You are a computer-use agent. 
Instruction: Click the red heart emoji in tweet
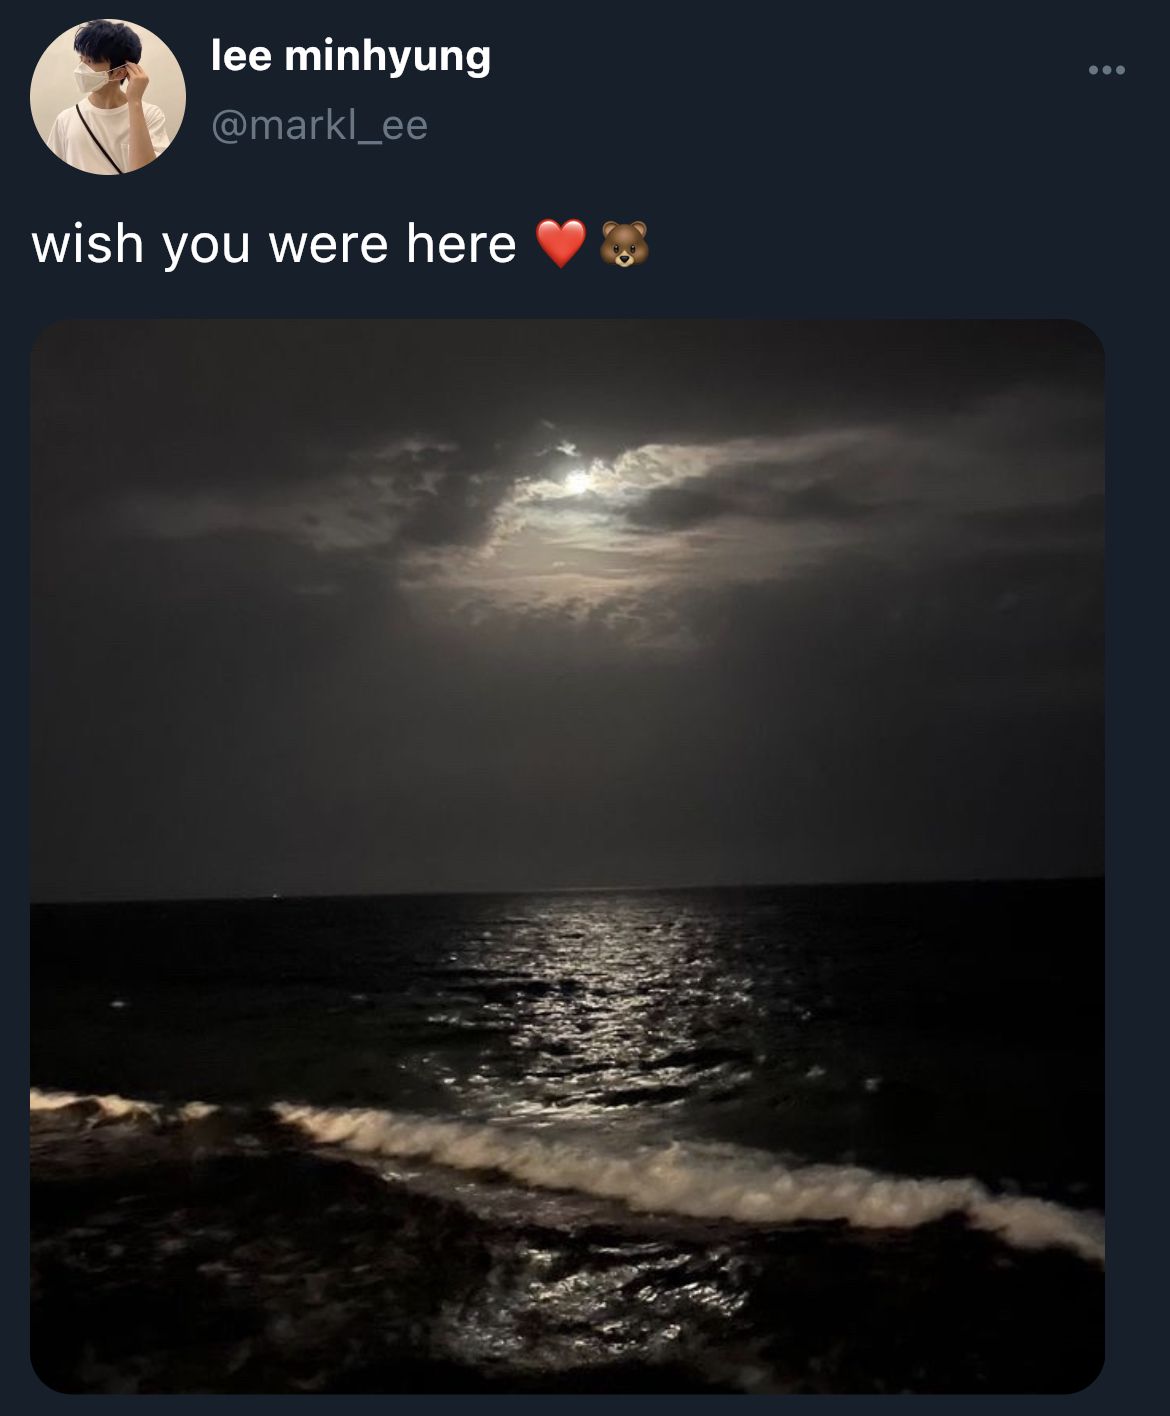pos(561,244)
